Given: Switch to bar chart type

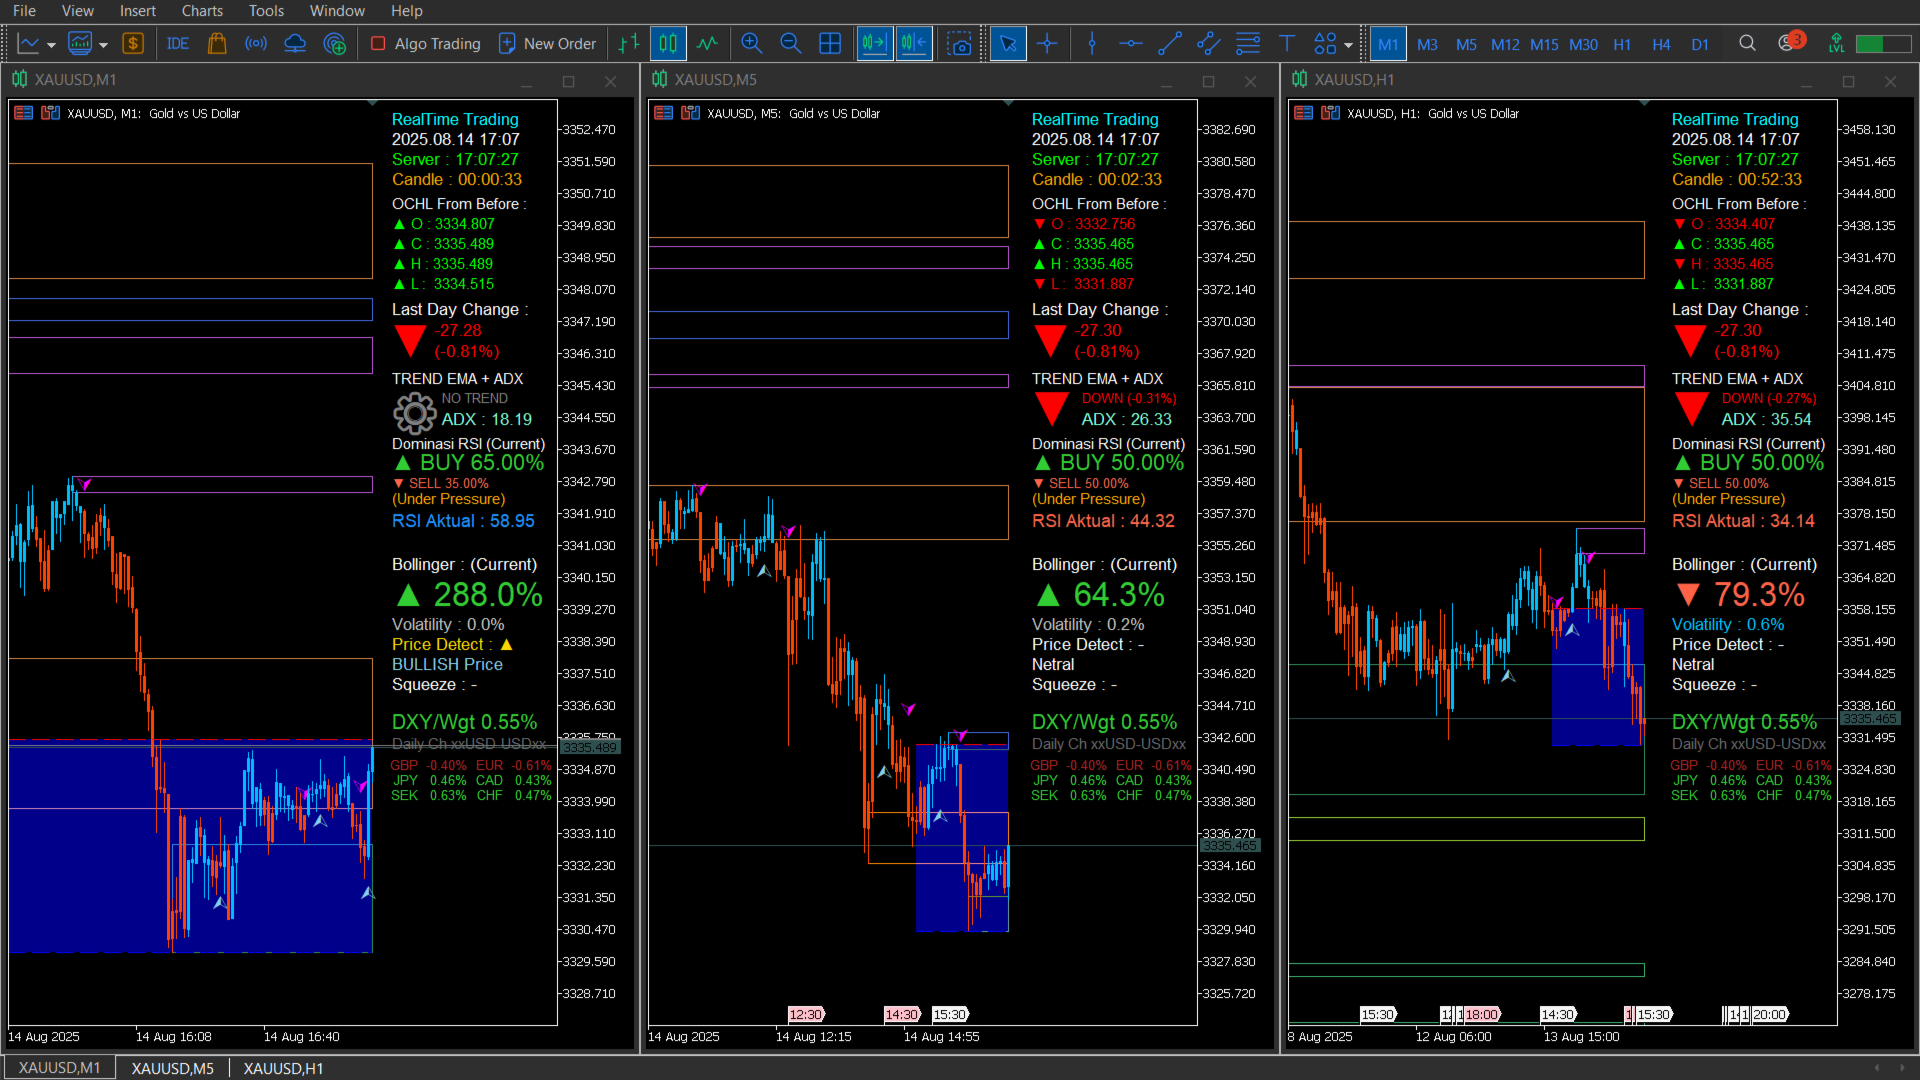Looking at the screenshot, I should (629, 44).
